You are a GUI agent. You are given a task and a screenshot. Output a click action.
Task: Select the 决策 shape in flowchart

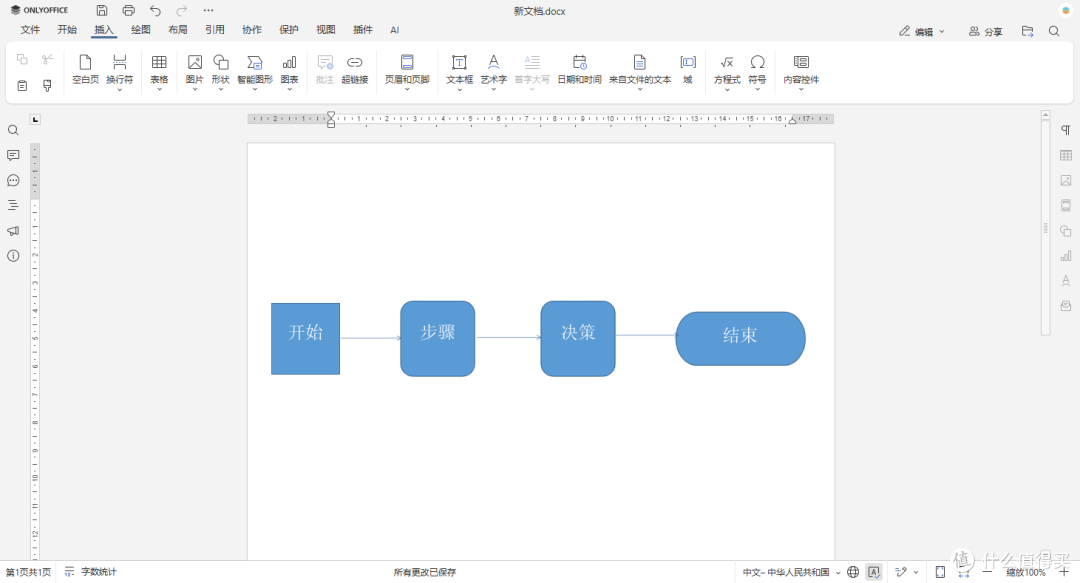(x=578, y=338)
